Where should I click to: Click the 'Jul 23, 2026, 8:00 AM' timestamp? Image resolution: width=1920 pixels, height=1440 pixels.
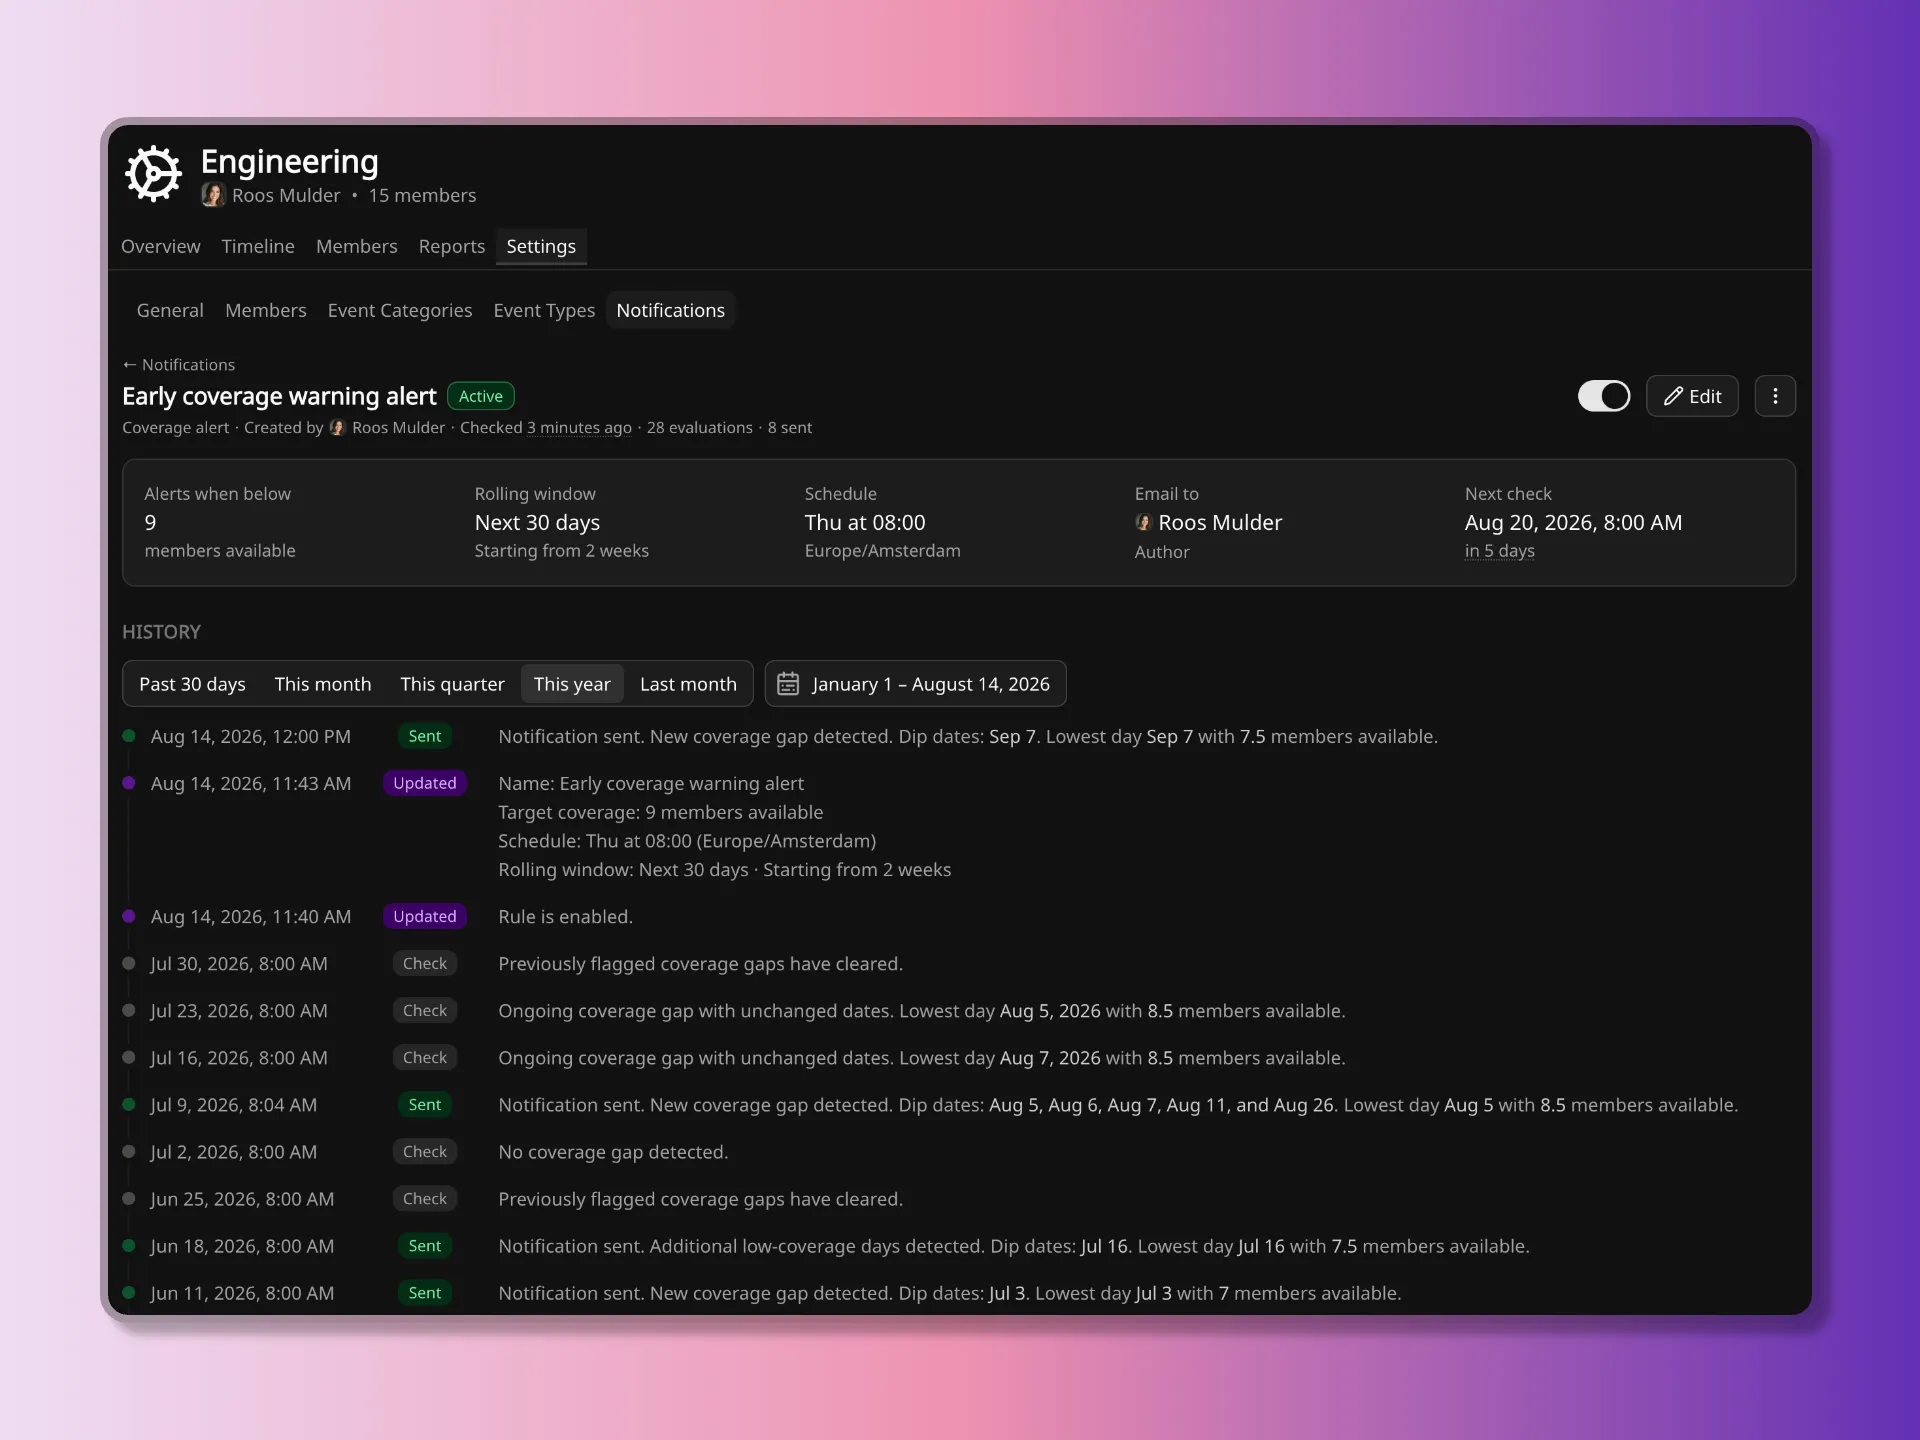pyautogui.click(x=239, y=1011)
